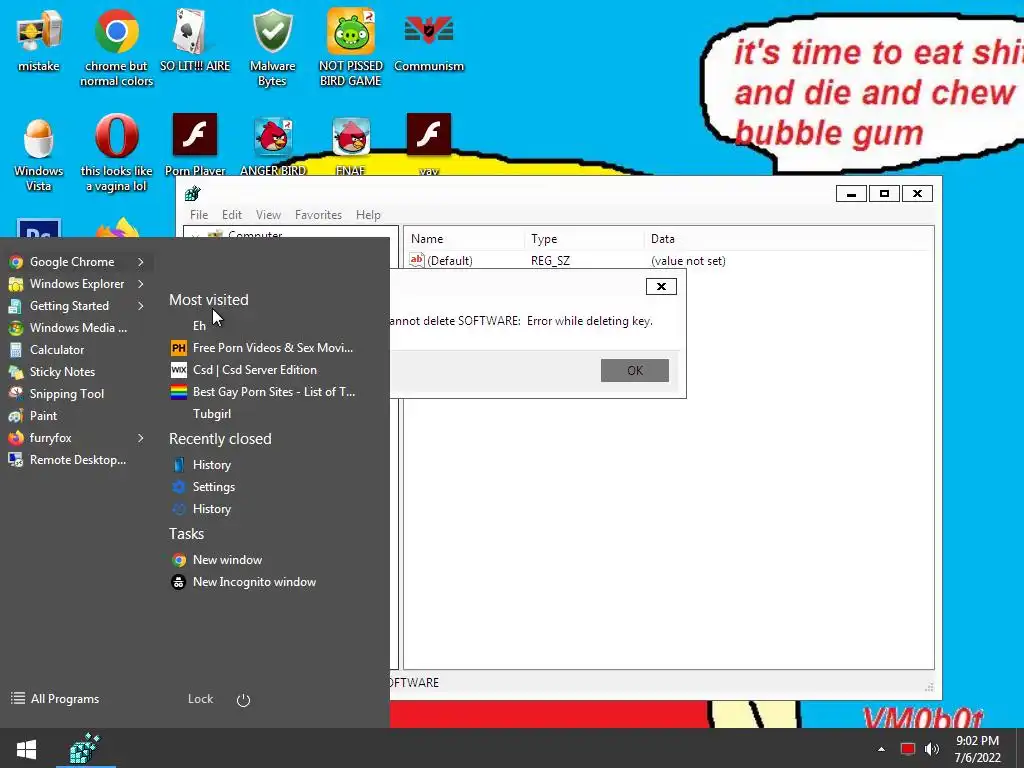Click the taskbar clock showing 9:02 PM
The height and width of the screenshot is (768, 1024).
(x=978, y=749)
